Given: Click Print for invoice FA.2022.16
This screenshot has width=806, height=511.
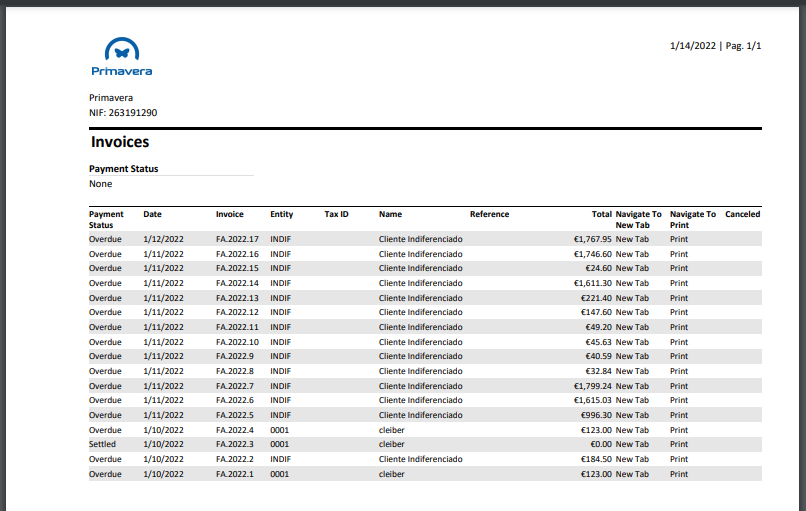Looking at the screenshot, I should pyautogui.click(x=679, y=254).
